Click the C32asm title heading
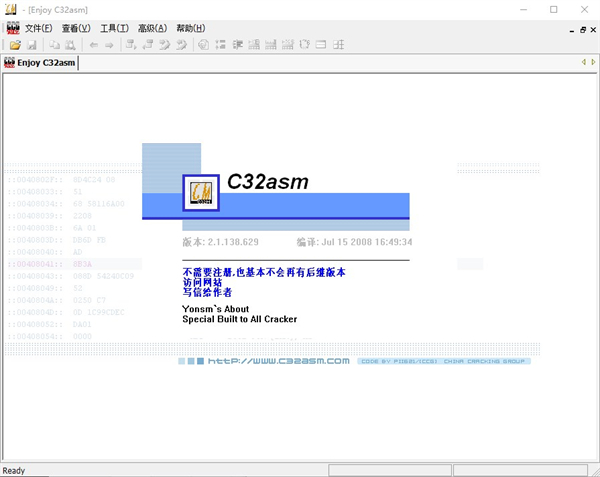This screenshot has height=477, width=600. [x=268, y=181]
